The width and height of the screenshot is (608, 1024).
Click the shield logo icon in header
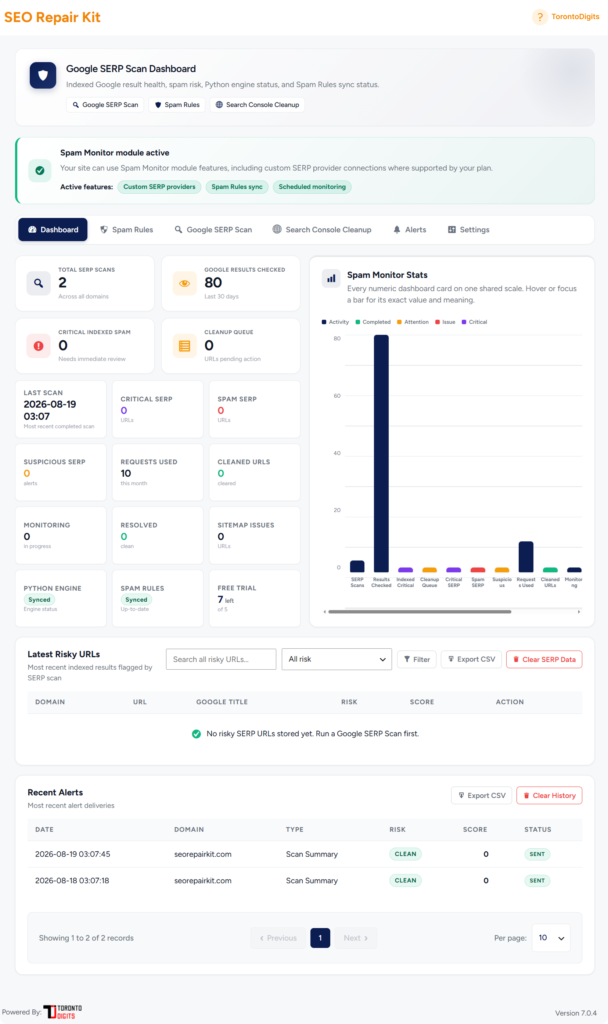coord(43,75)
